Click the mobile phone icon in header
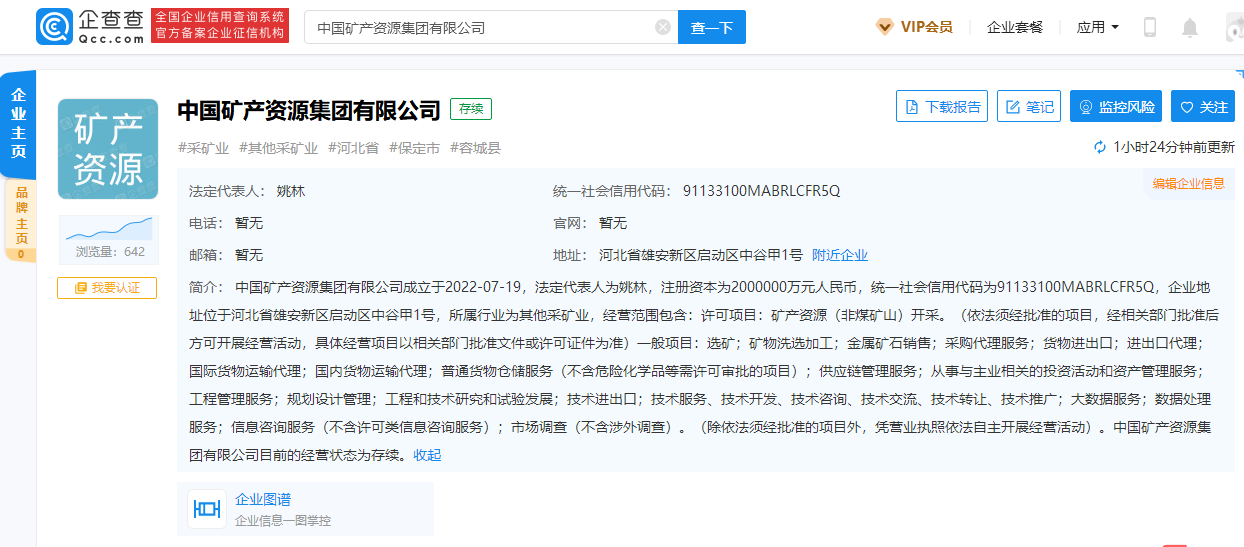This screenshot has width=1244, height=547. [1150, 27]
